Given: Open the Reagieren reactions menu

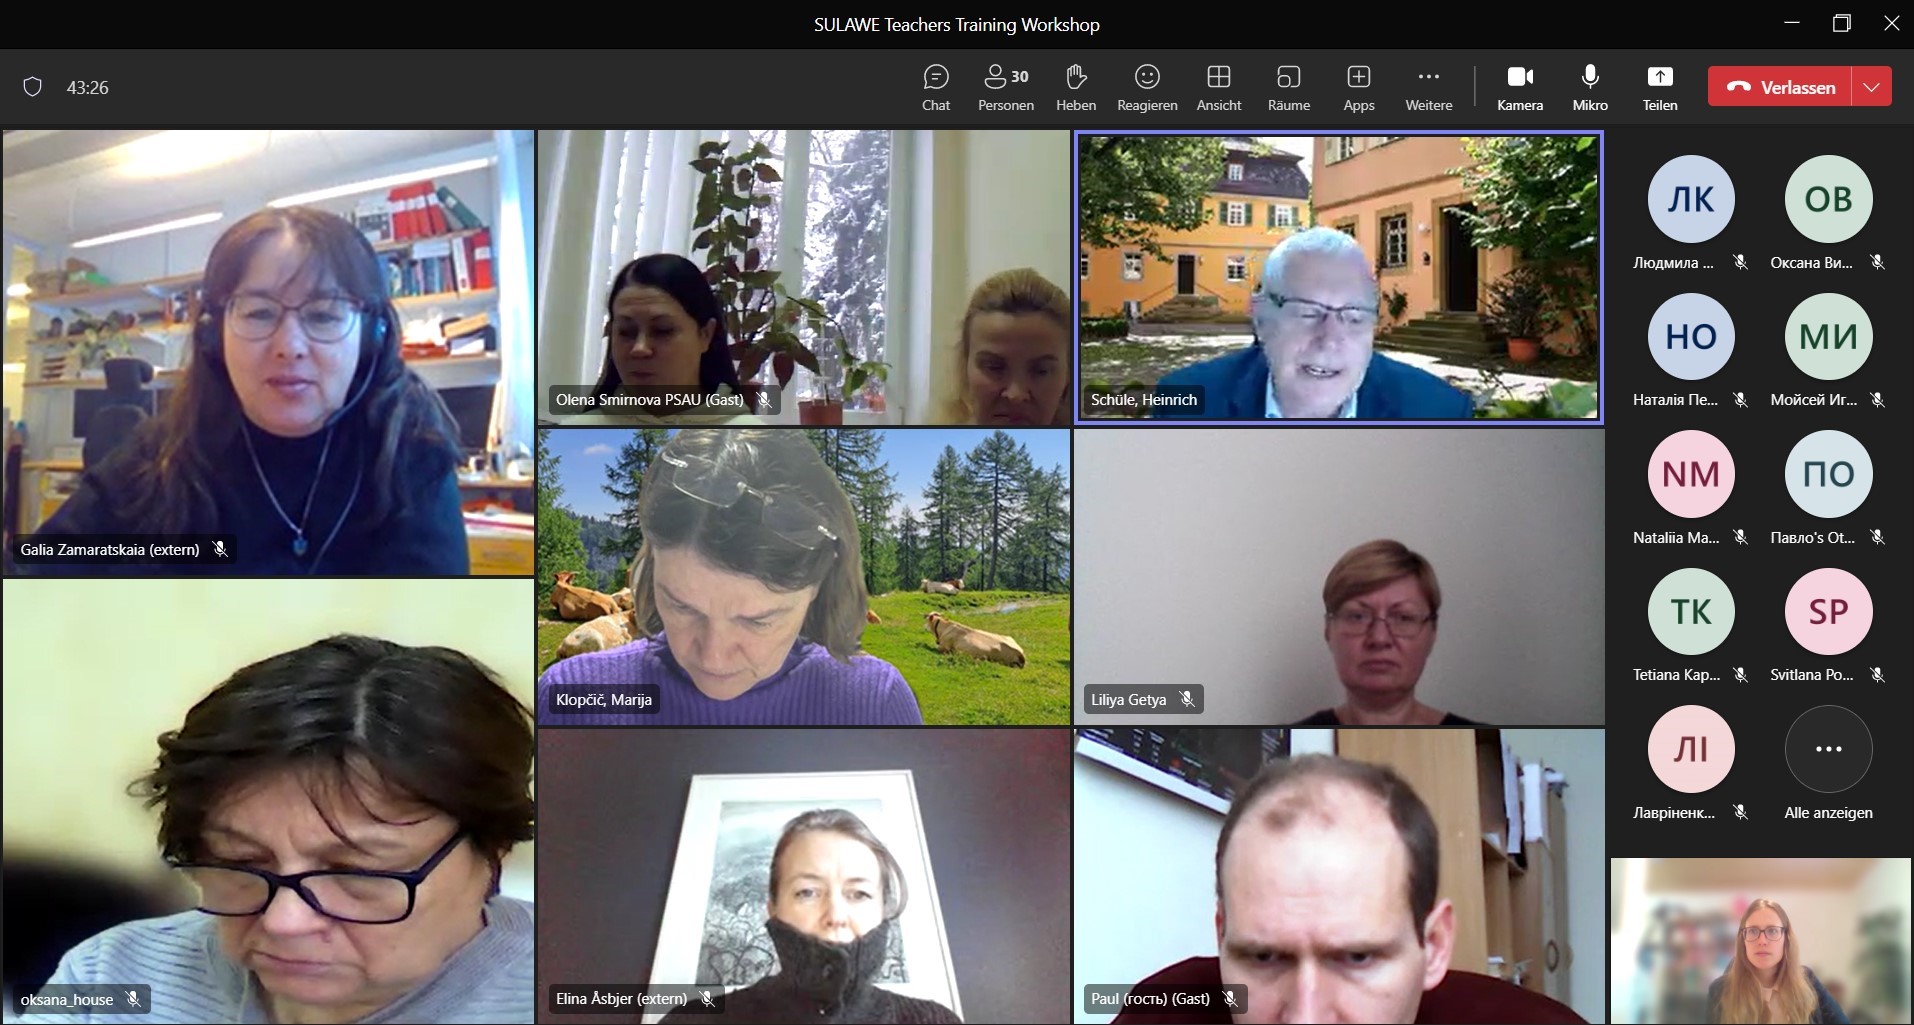Looking at the screenshot, I should point(1147,88).
